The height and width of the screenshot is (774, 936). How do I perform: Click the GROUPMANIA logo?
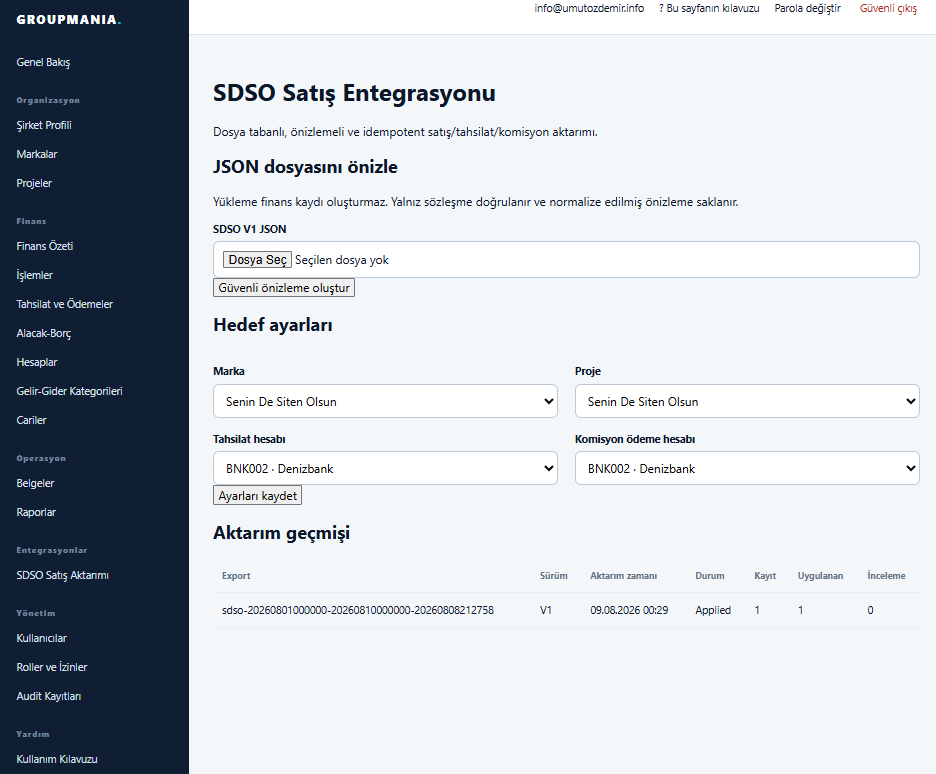(x=69, y=20)
